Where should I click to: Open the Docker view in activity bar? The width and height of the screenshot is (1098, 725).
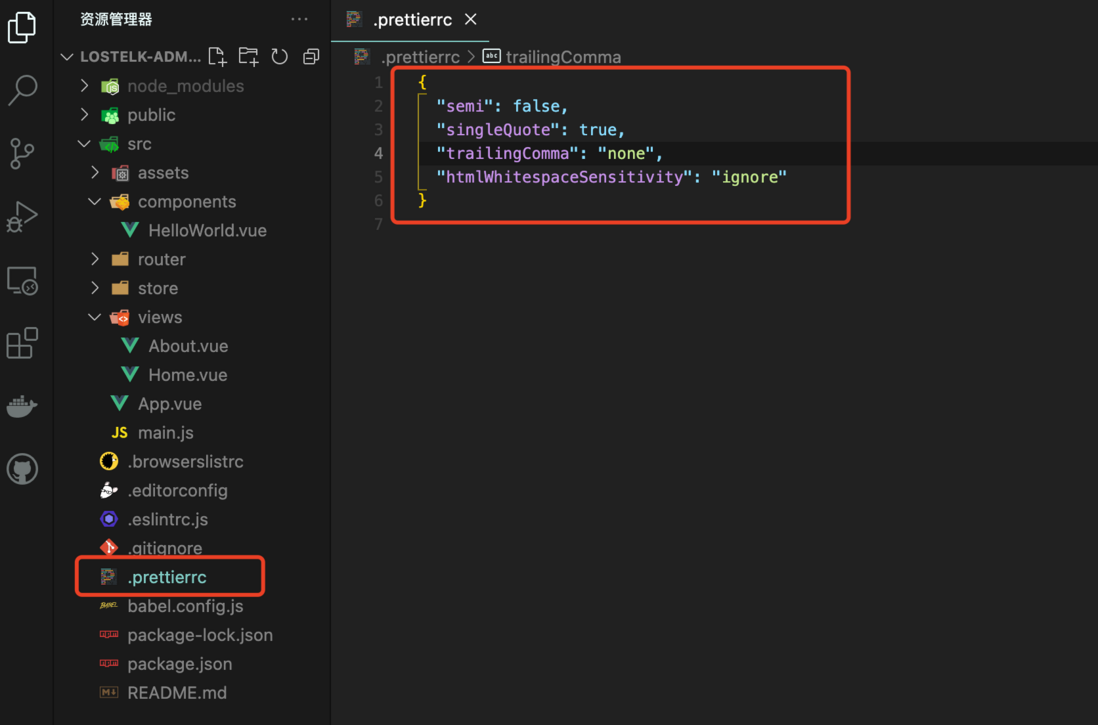tap(22, 406)
